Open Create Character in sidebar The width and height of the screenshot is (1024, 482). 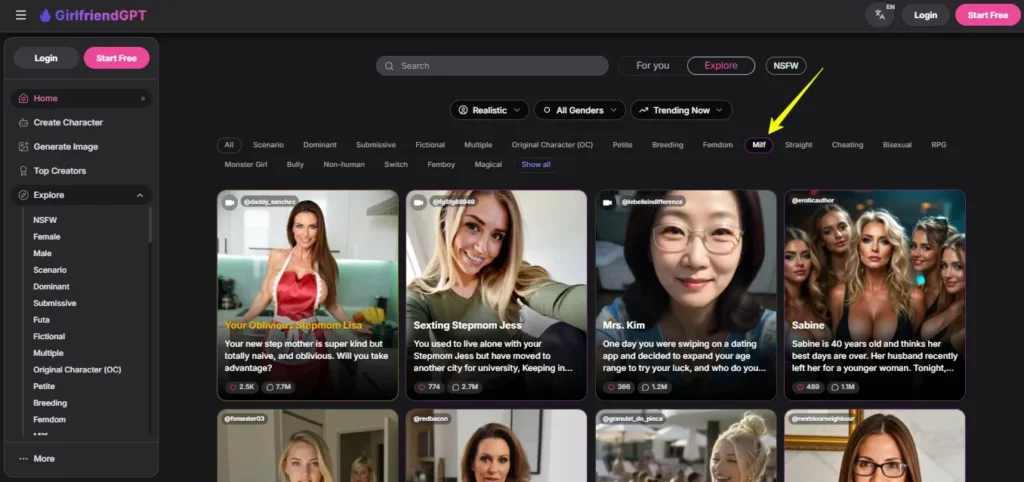[81, 123]
